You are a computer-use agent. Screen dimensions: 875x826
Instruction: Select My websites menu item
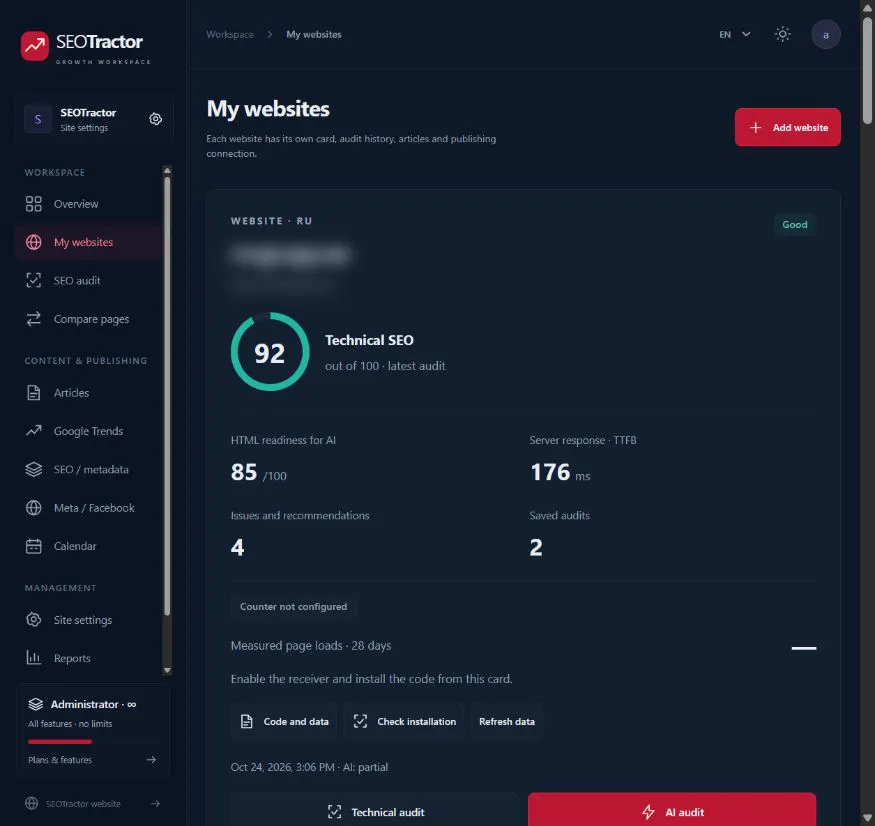(89, 242)
